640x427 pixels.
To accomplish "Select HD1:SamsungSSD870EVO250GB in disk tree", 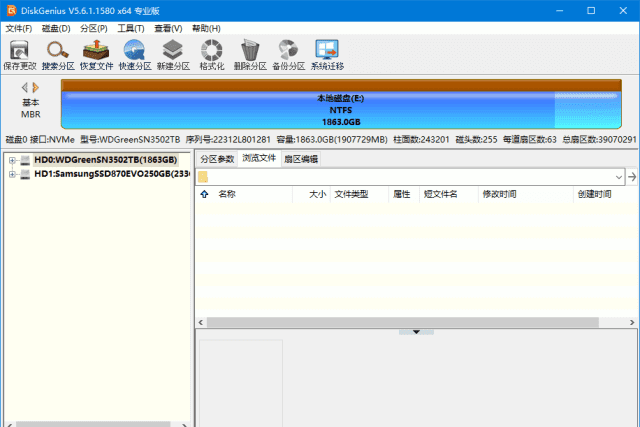I will (x=112, y=174).
